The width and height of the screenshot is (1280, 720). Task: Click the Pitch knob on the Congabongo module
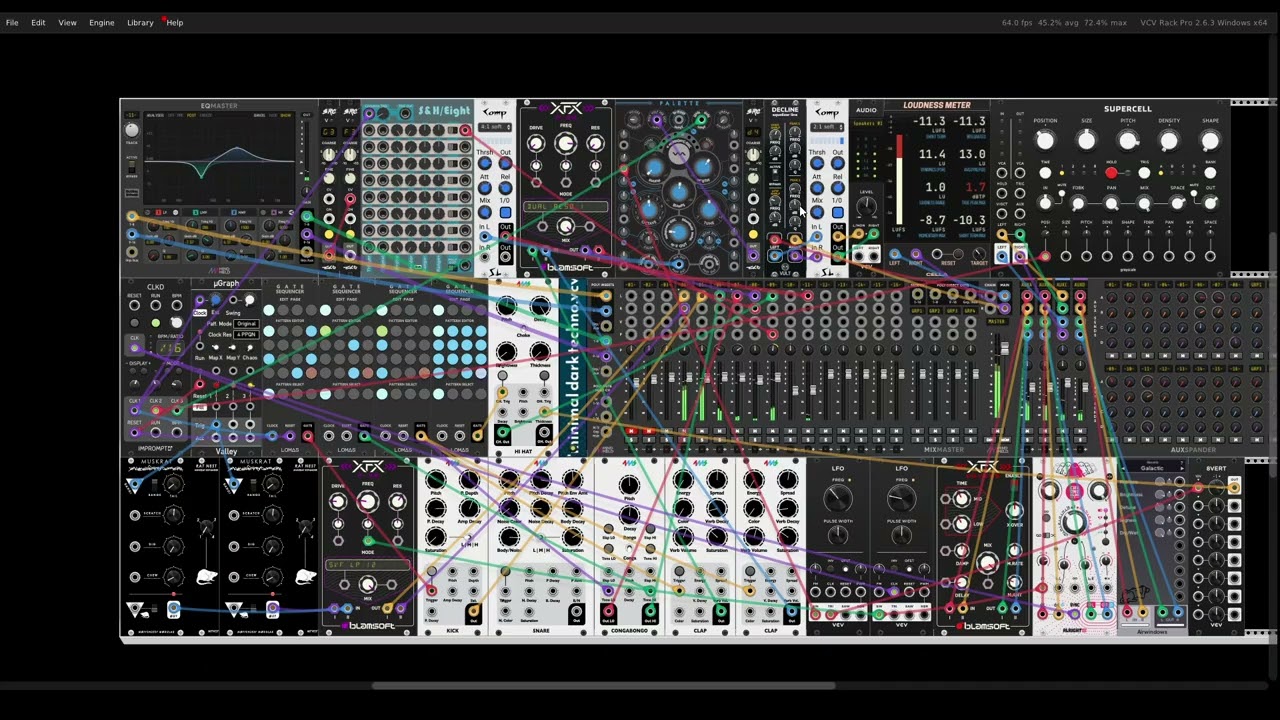(629, 487)
